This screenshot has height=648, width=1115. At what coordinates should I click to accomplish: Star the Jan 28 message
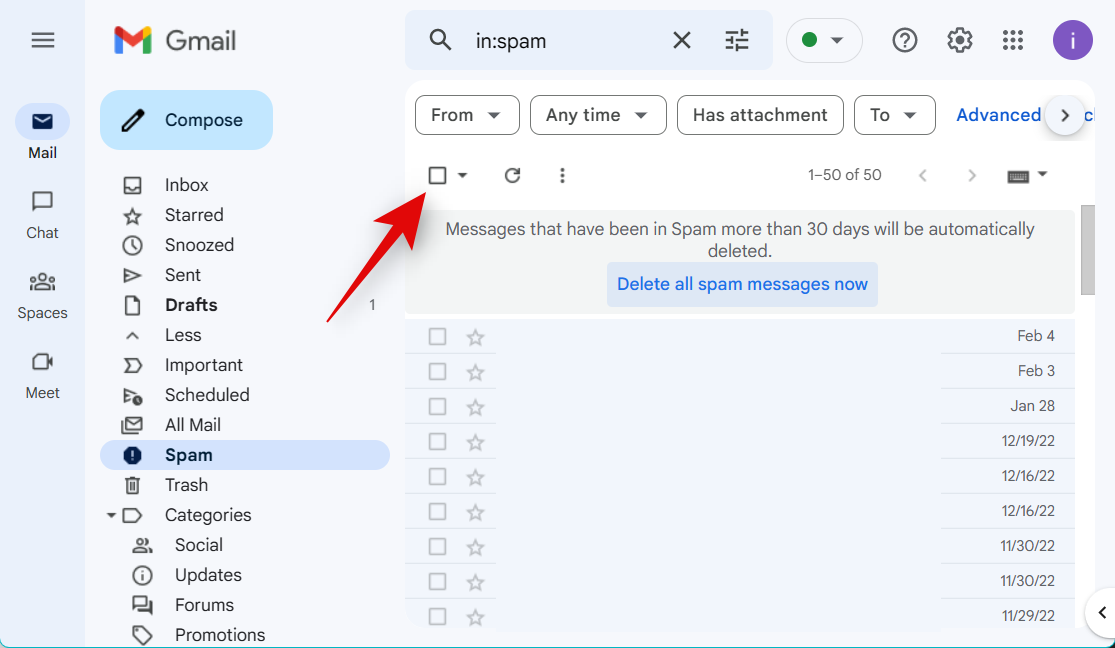[x=475, y=406]
